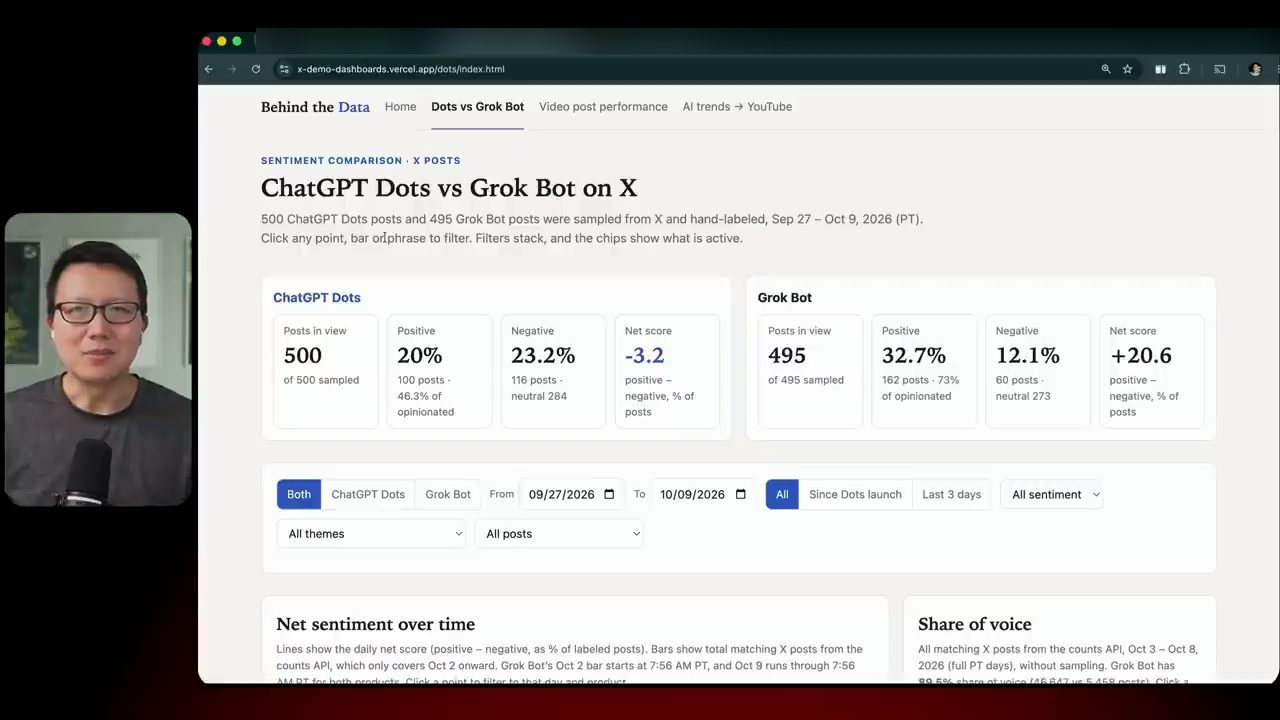Click the ChatGPT Dots Negative 23.2% card
The image size is (1280, 720).
553,371
